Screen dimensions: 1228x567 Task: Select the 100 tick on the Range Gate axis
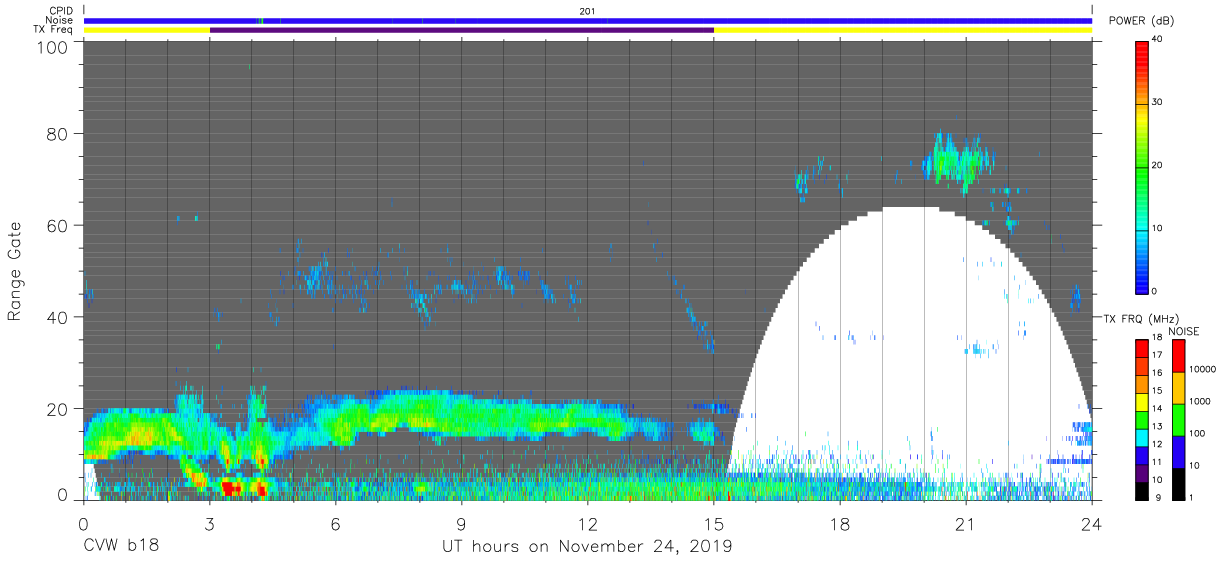51,47
